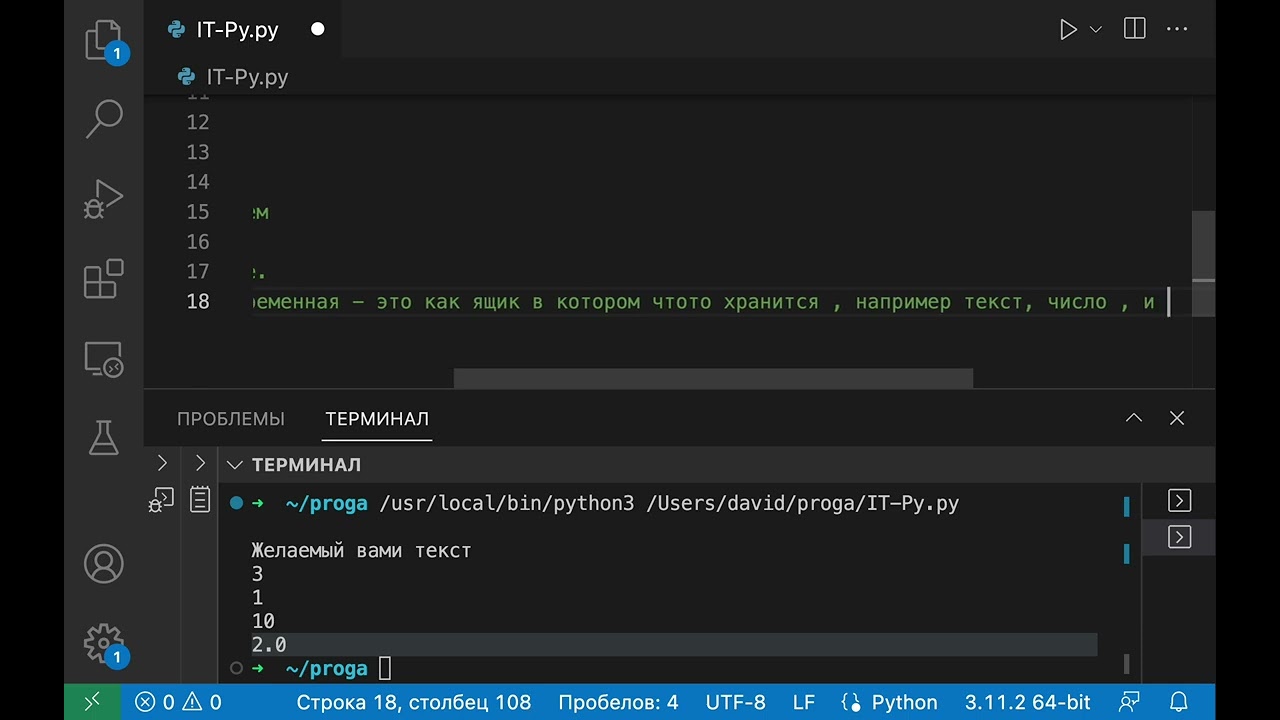The width and height of the screenshot is (1280, 720).
Task: Click the horizontal scrollbar of the editor
Action: 713,379
